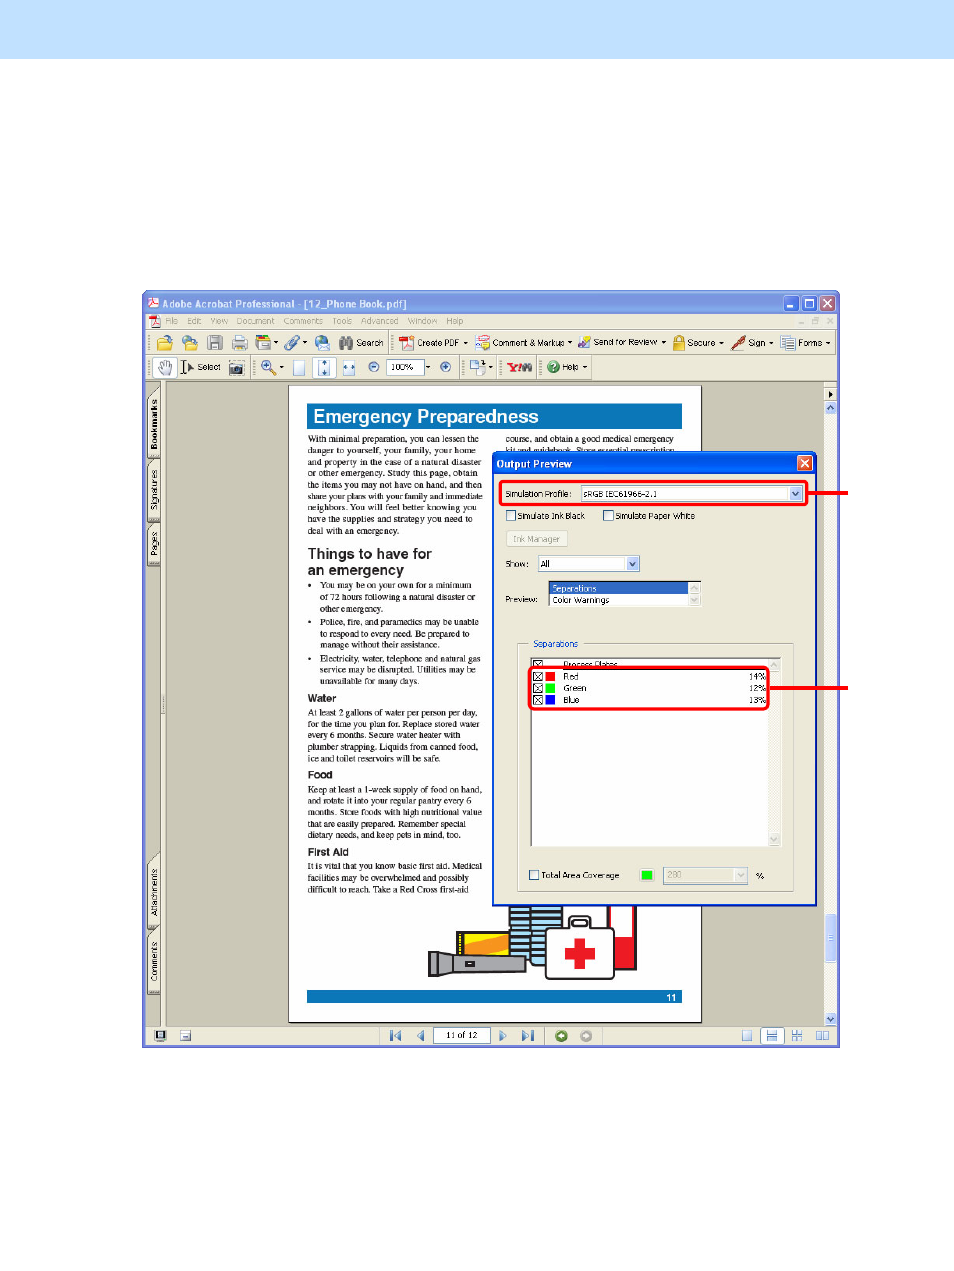Go to the first page
954x1271 pixels.
pos(396,1036)
